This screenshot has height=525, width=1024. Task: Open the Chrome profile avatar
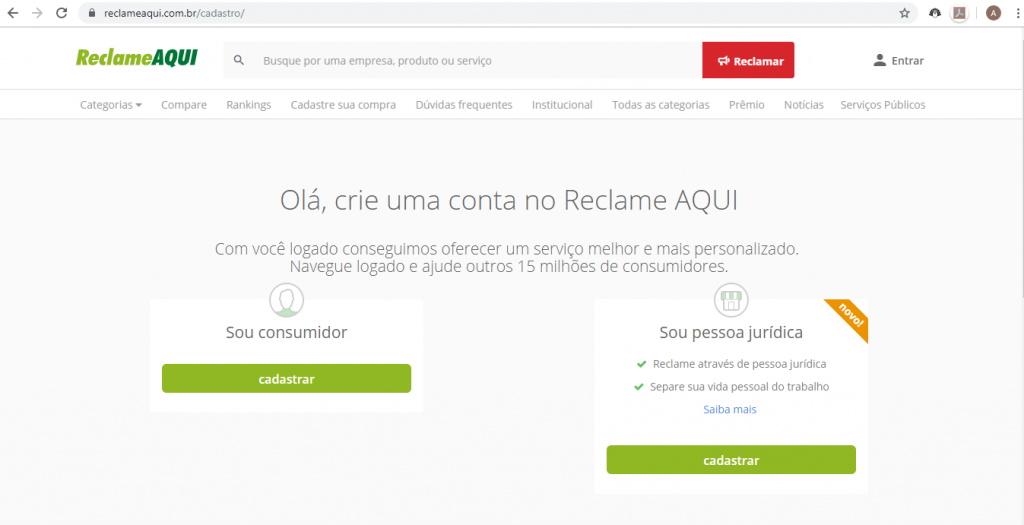[993, 13]
